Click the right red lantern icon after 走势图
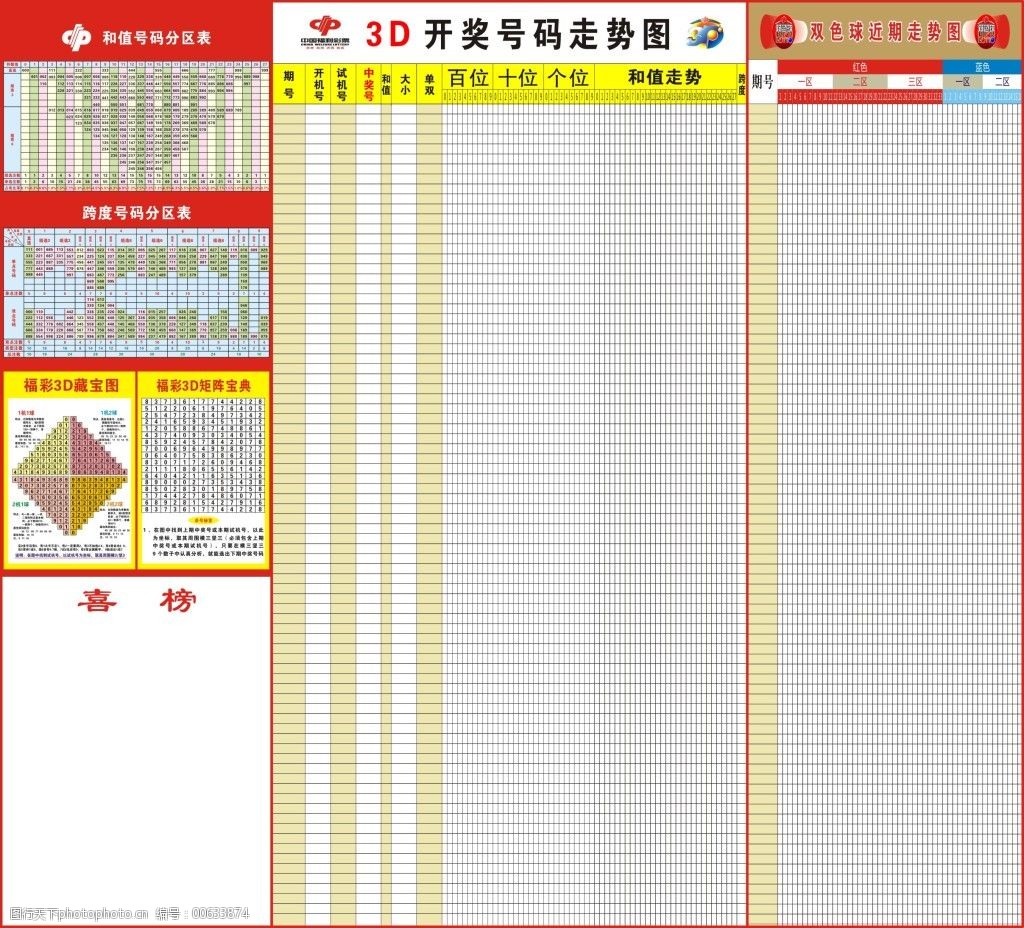The height and width of the screenshot is (928, 1024). pyautogui.click(x=987, y=32)
